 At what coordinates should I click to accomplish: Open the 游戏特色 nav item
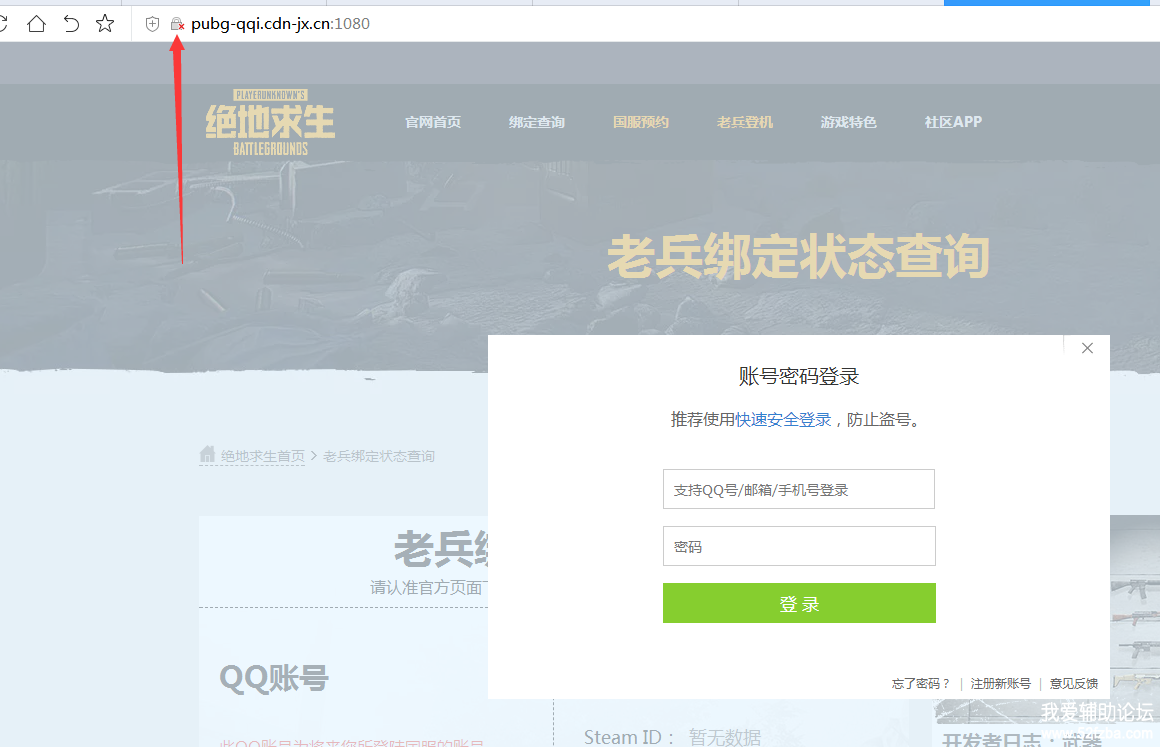coord(849,122)
